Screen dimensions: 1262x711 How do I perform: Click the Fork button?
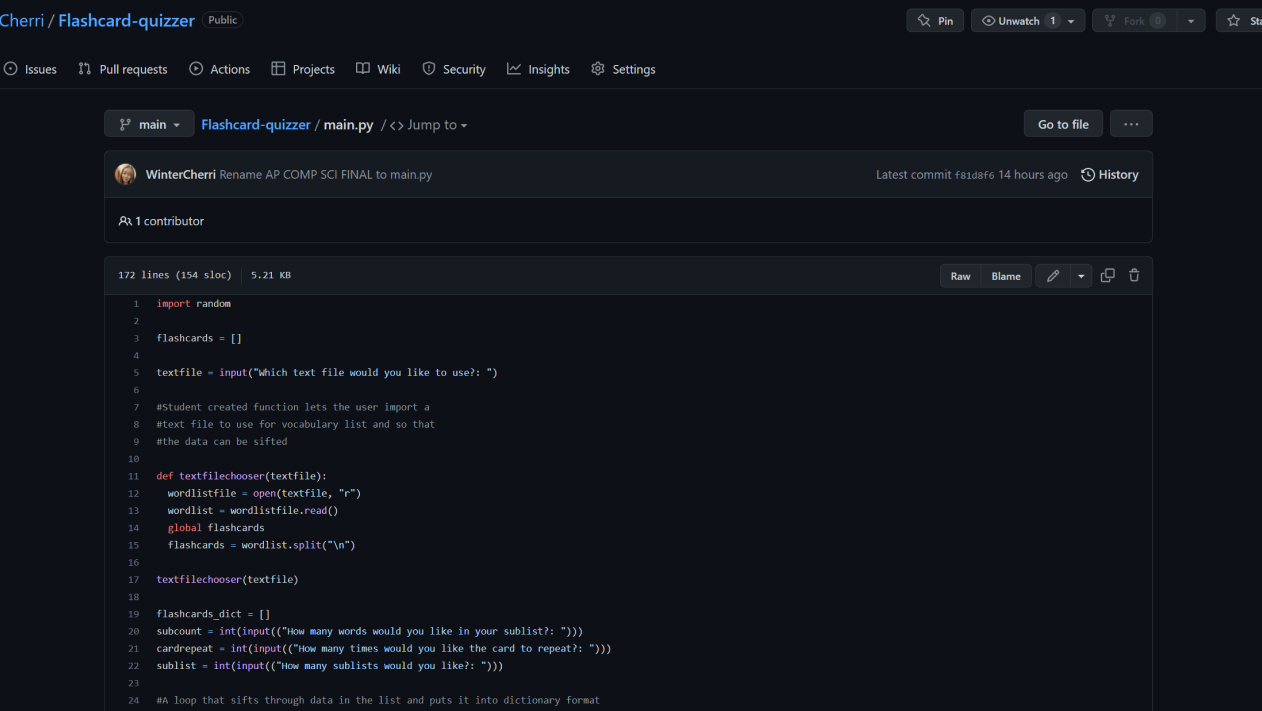(1134, 20)
